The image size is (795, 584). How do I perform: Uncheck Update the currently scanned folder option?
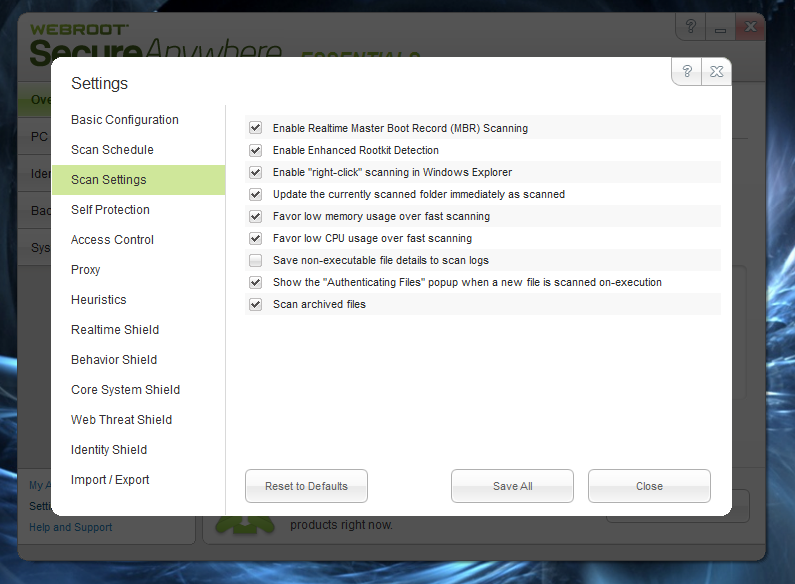(256, 194)
